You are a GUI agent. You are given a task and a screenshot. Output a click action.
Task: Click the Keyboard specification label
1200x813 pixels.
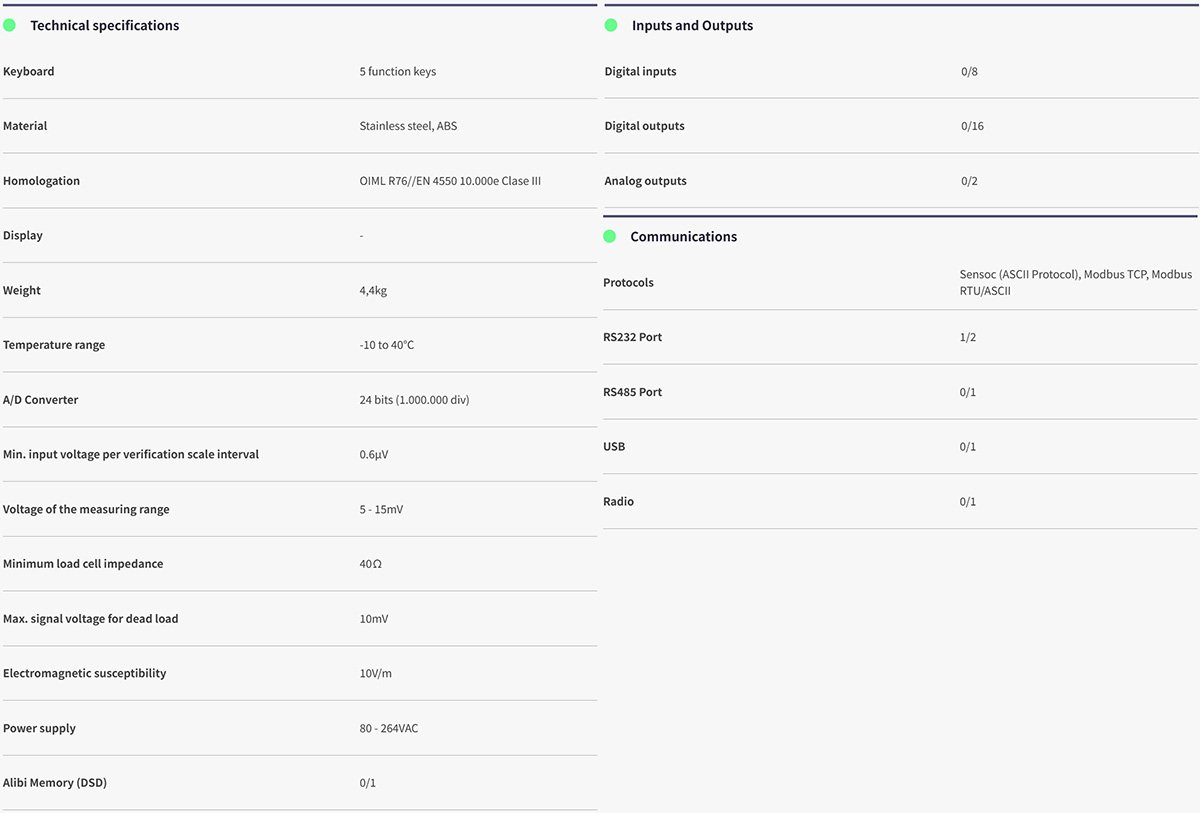click(29, 71)
